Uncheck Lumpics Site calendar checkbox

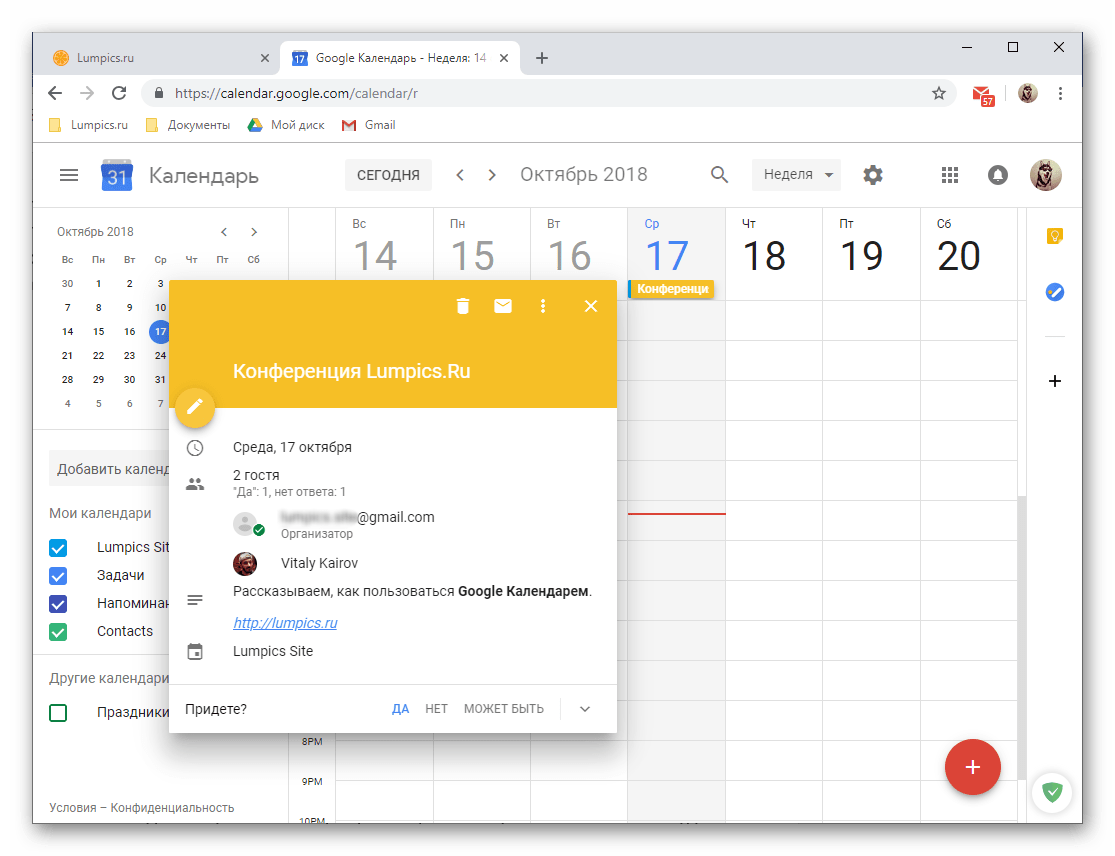click(x=58, y=547)
